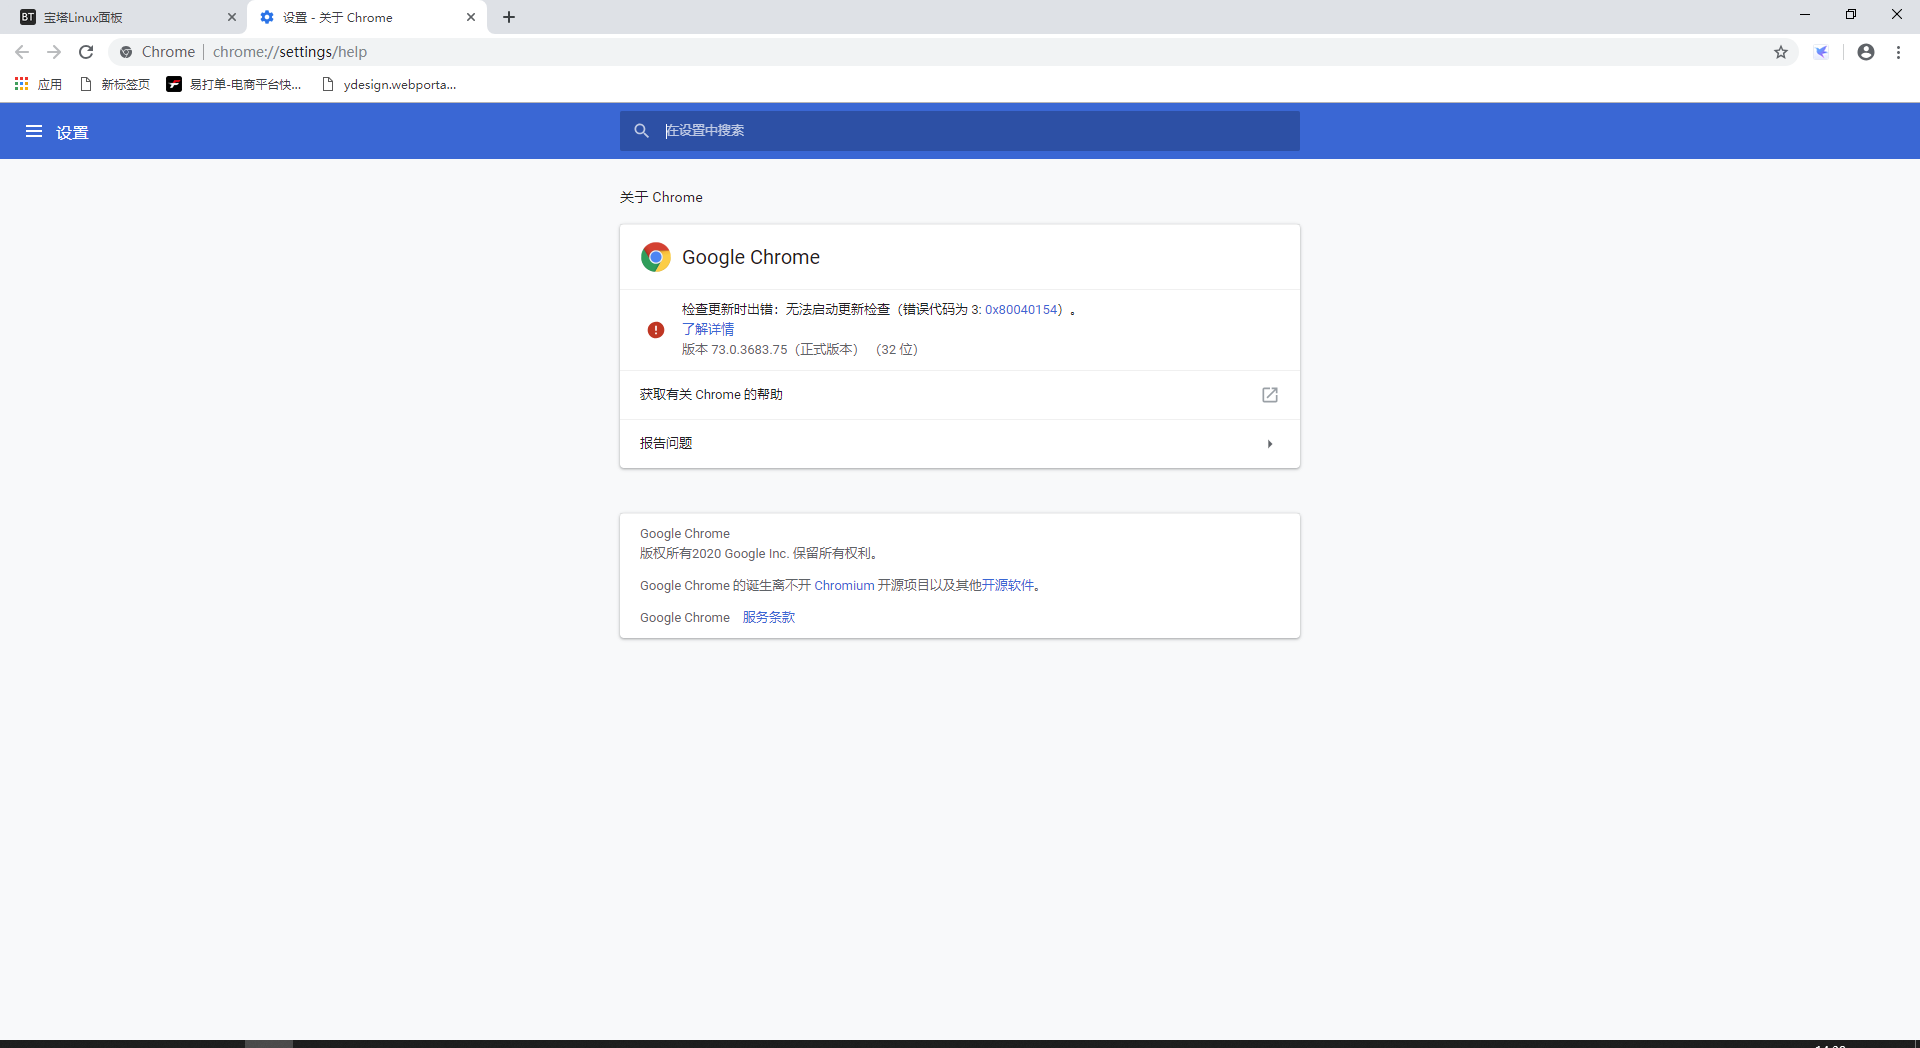Open the 服务条款 terms link
The height and width of the screenshot is (1048, 1920).
click(769, 618)
